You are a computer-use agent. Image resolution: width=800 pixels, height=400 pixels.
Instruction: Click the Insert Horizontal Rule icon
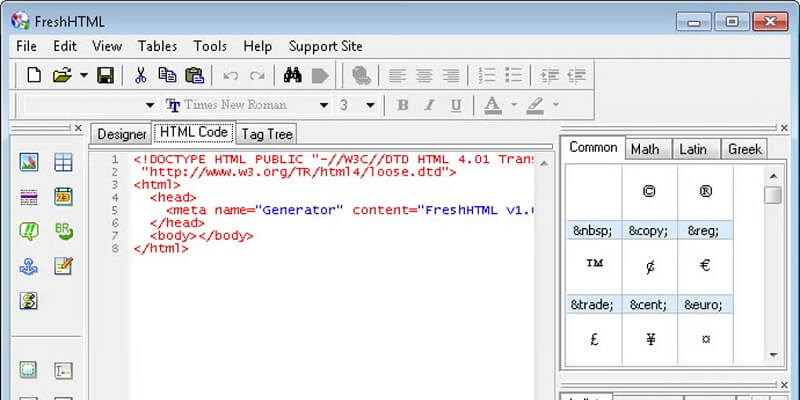point(29,197)
